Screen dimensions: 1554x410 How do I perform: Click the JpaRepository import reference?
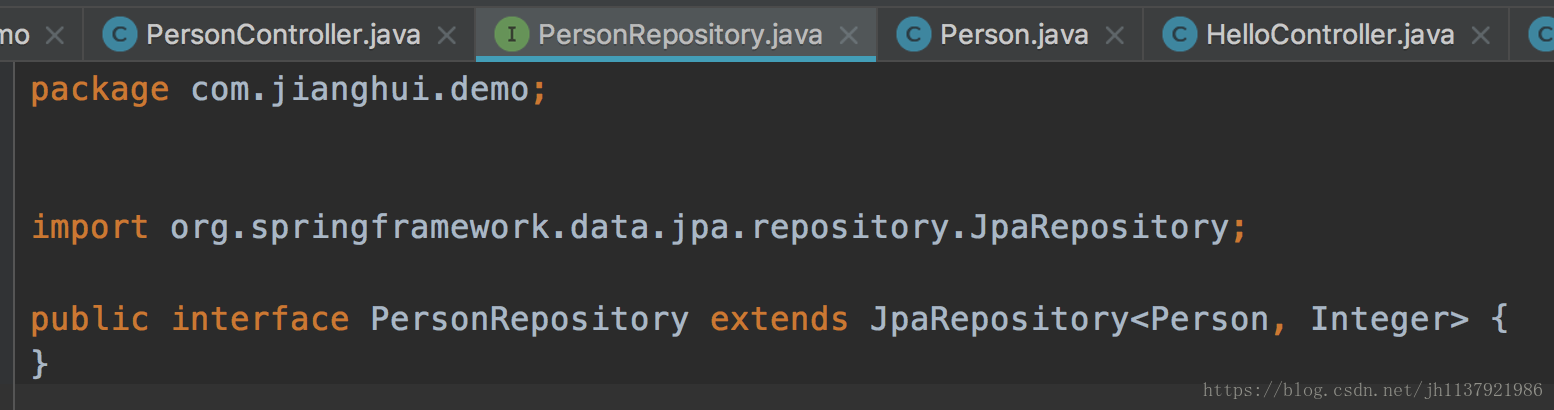click(1100, 228)
